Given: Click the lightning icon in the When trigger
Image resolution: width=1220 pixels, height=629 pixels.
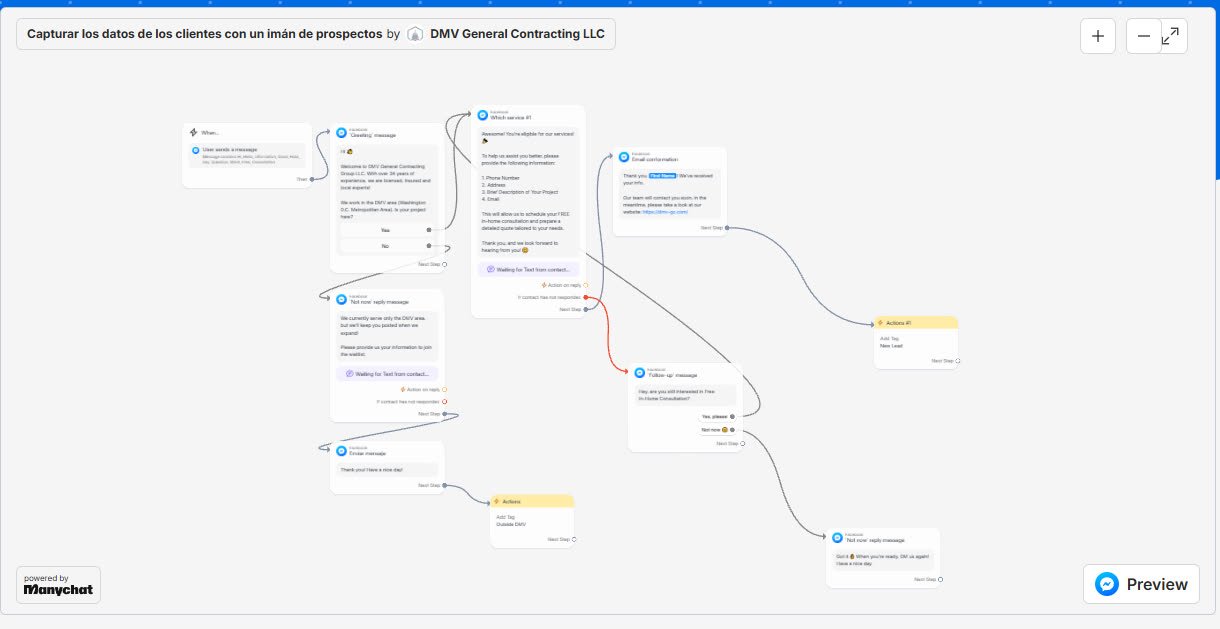Looking at the screenshot, I should click(193, 132).
